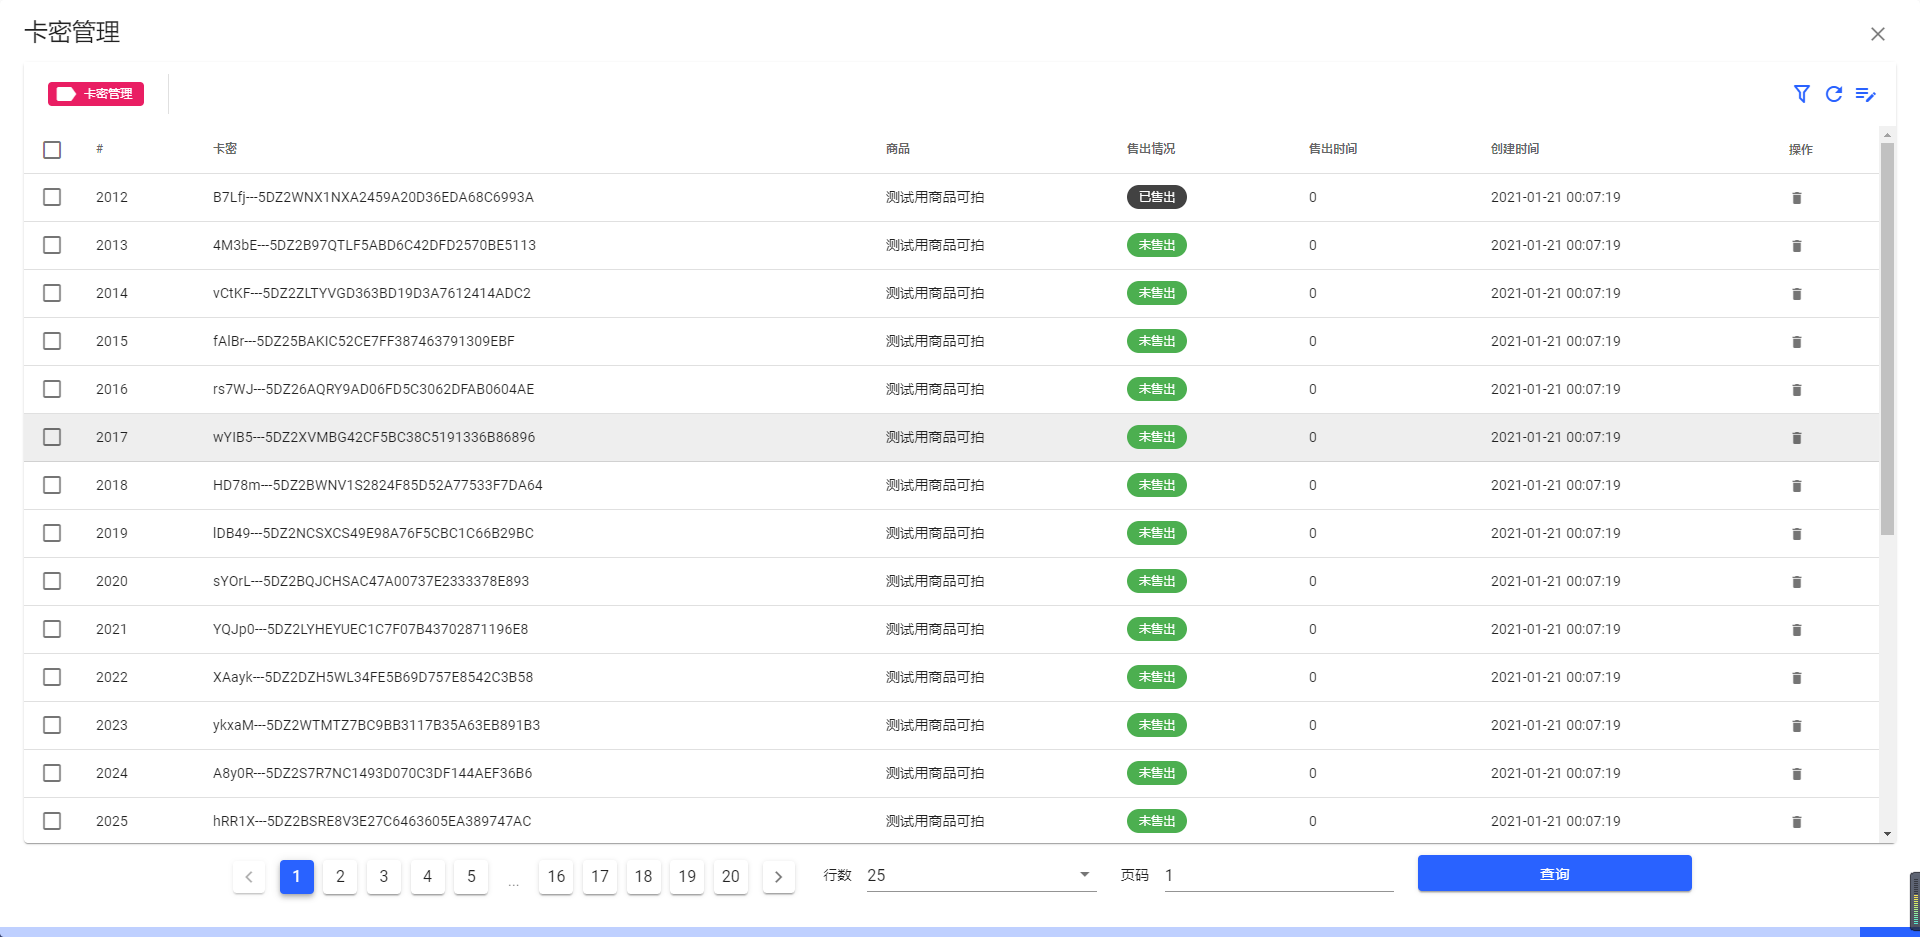This screenshot has height=937, width=1920.
Task: Tick the checkbox for row 2017
Action: click(52, 437)
